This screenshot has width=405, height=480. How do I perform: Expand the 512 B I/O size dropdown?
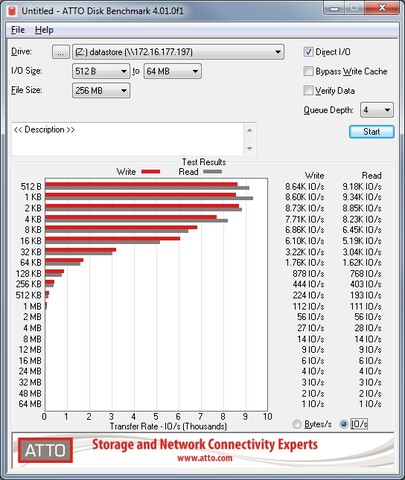(101, 71)
